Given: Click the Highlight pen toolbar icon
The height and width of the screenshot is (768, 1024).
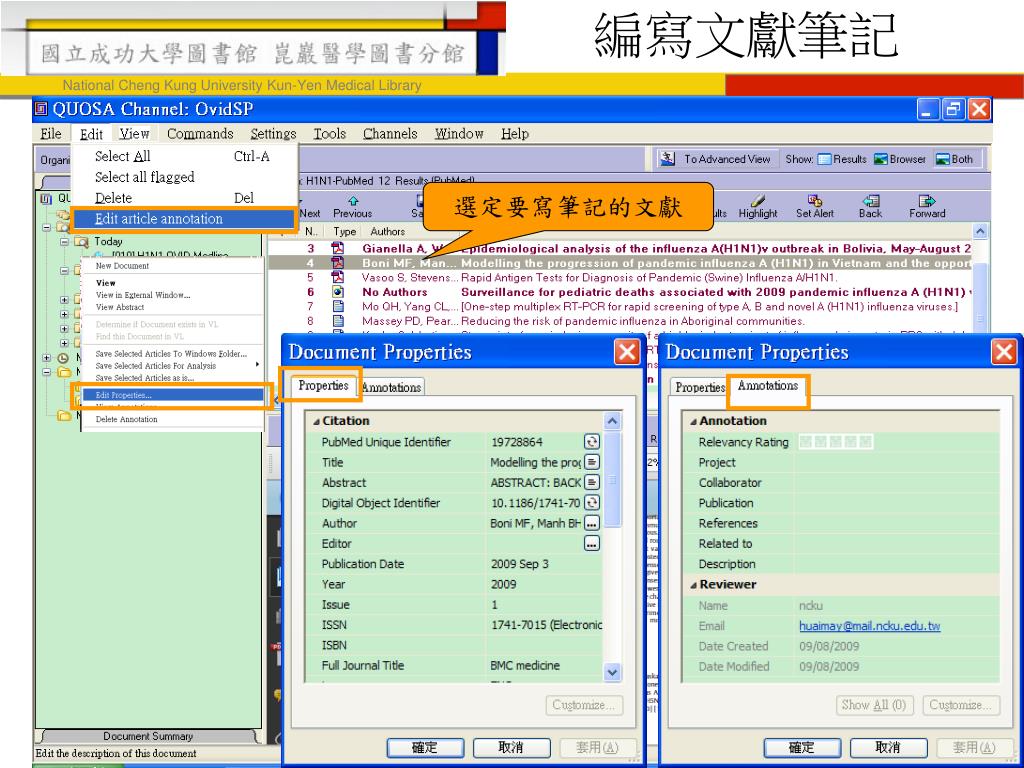Looking at the screenshot, I should pos(758,200).
